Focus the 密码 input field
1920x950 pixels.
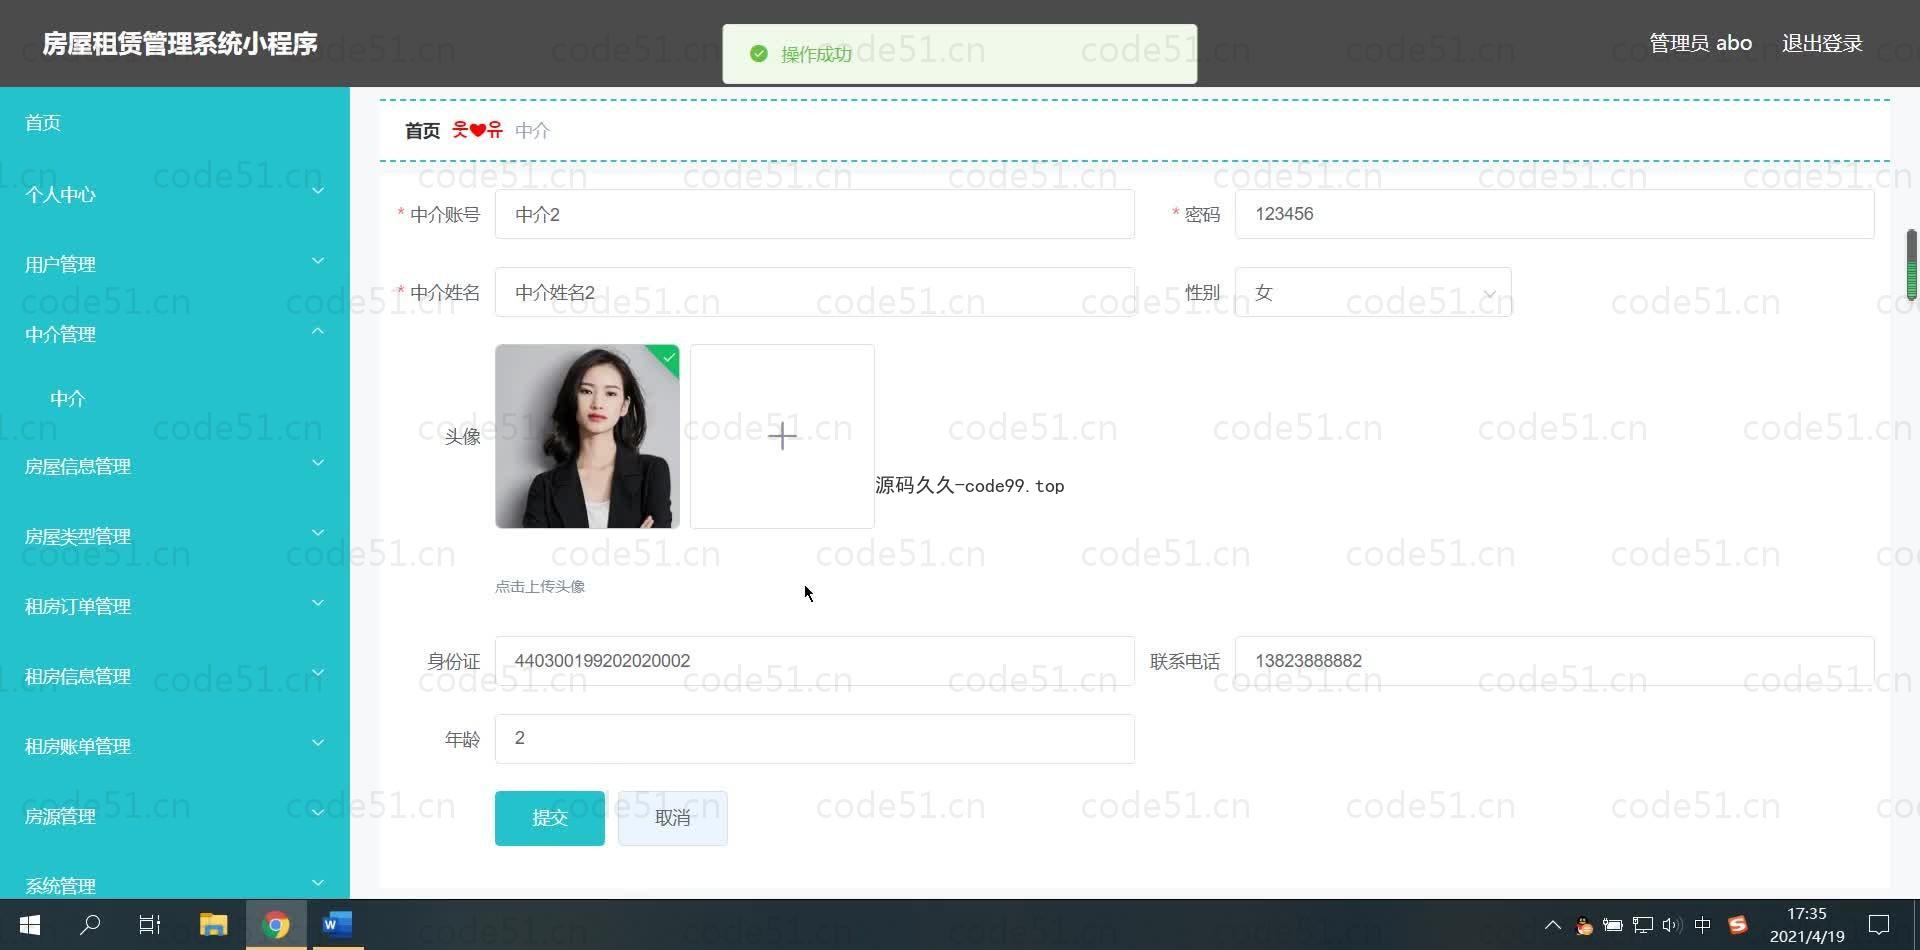[x=1555, y=214]
